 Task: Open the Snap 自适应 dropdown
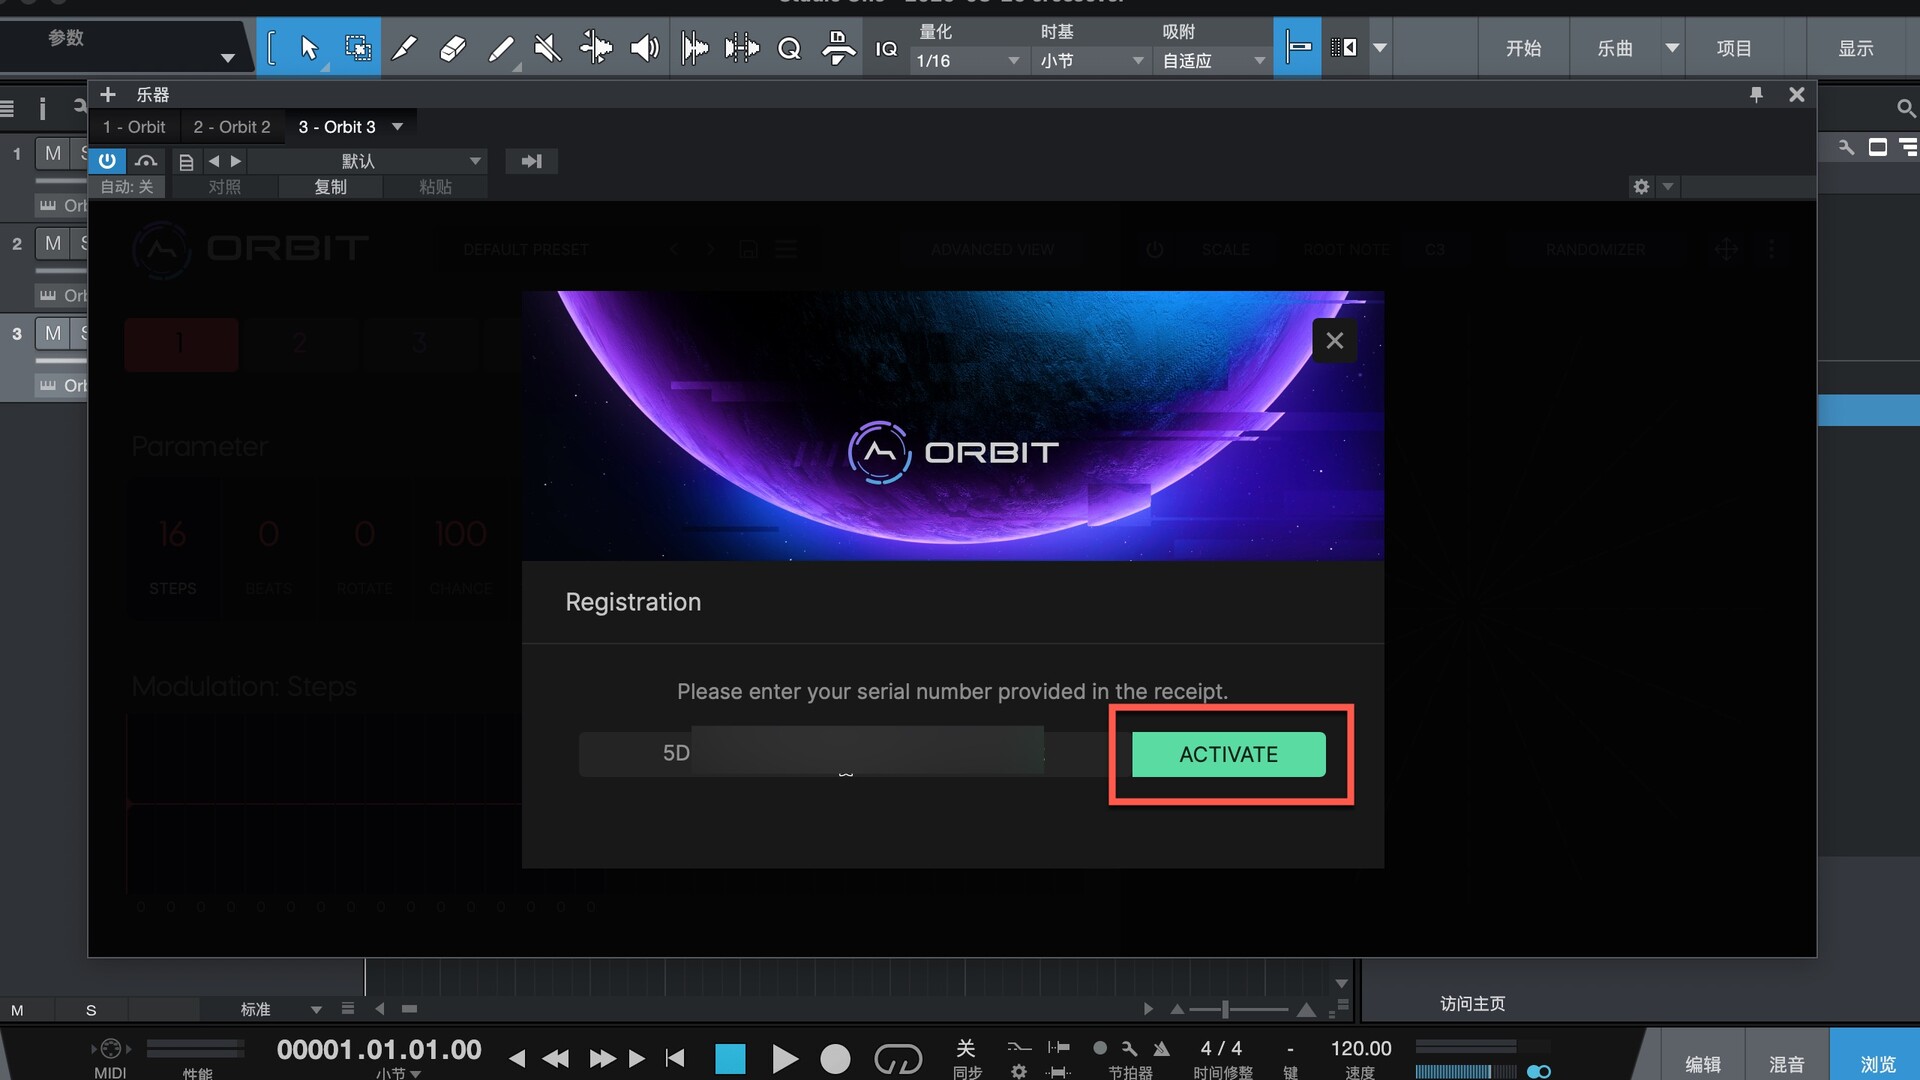(x=1213, y=61)
